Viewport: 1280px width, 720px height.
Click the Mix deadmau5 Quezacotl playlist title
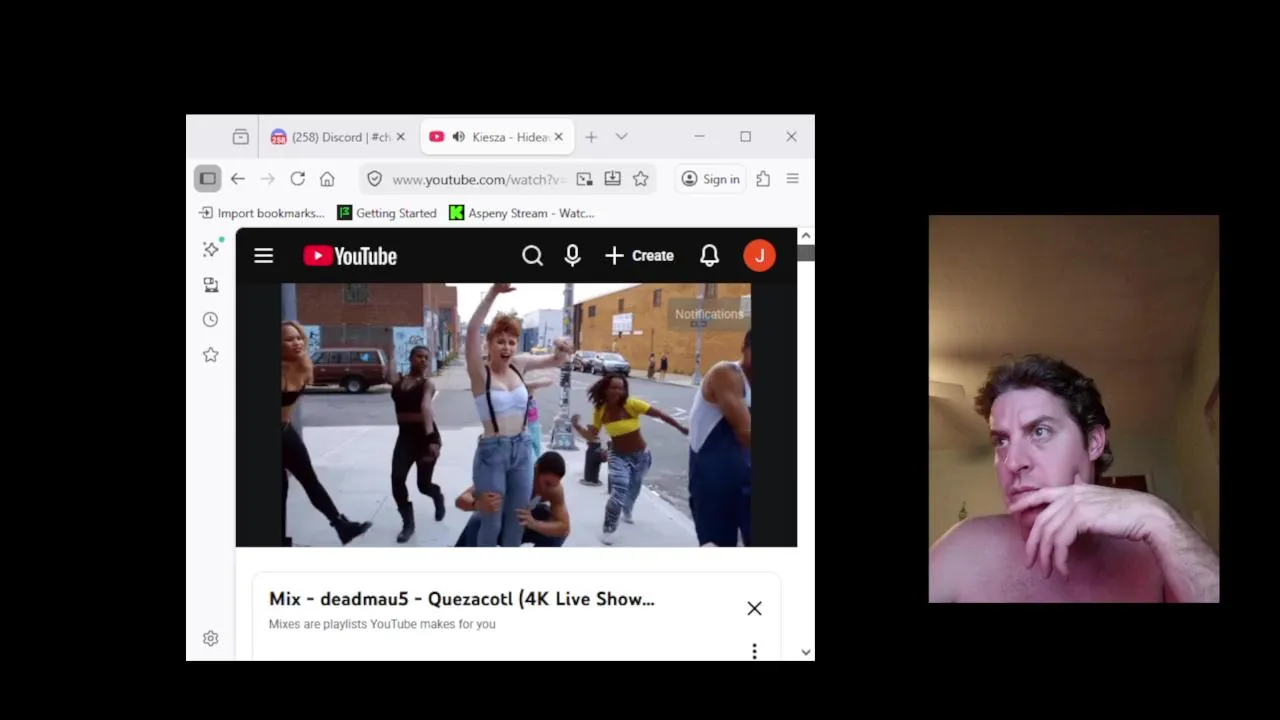tap(461, 599)
